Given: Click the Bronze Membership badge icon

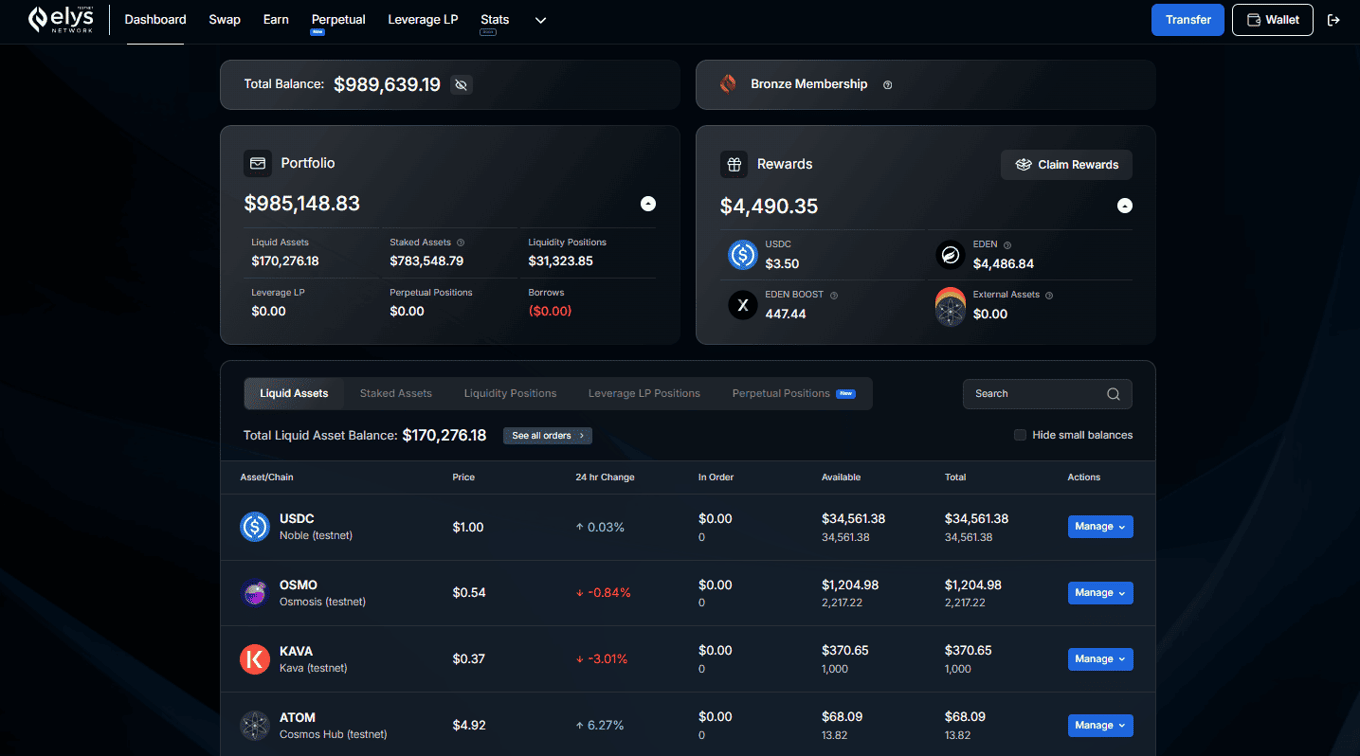Looking at the screenshot, I should [x=728, y=84].
